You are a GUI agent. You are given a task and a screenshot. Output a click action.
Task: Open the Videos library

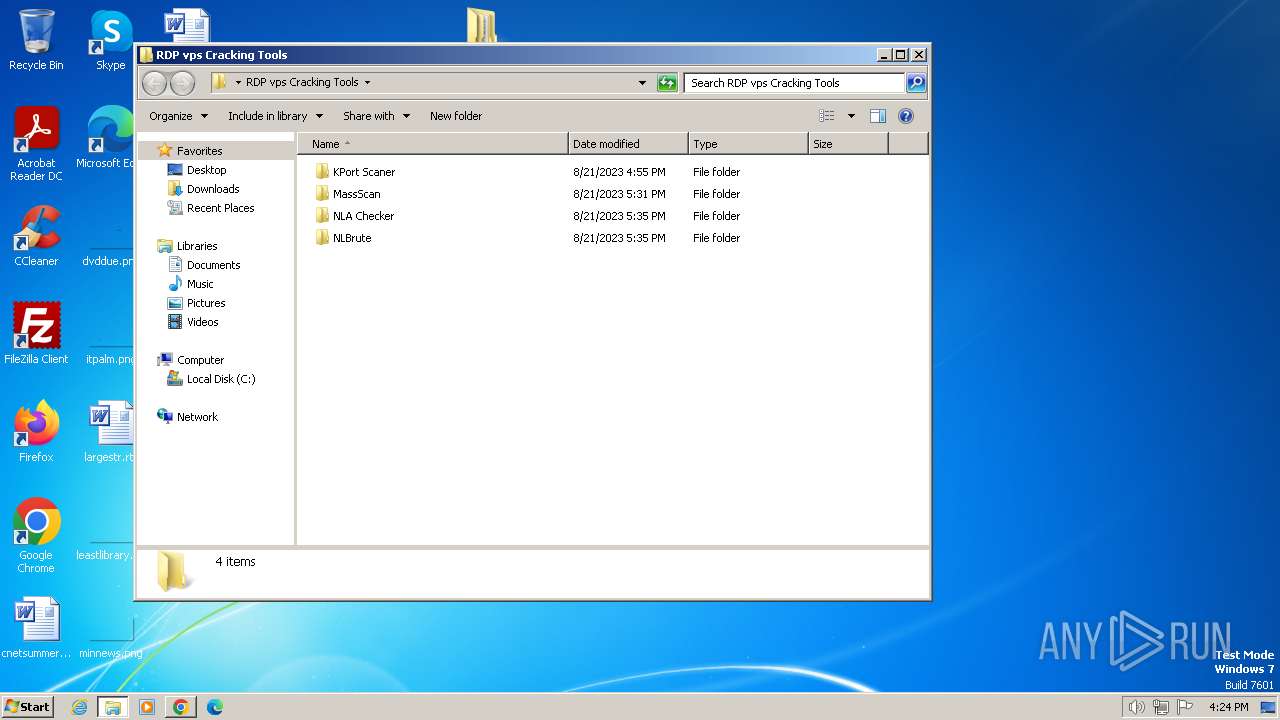pyautogui.click(x=202, y=322)
